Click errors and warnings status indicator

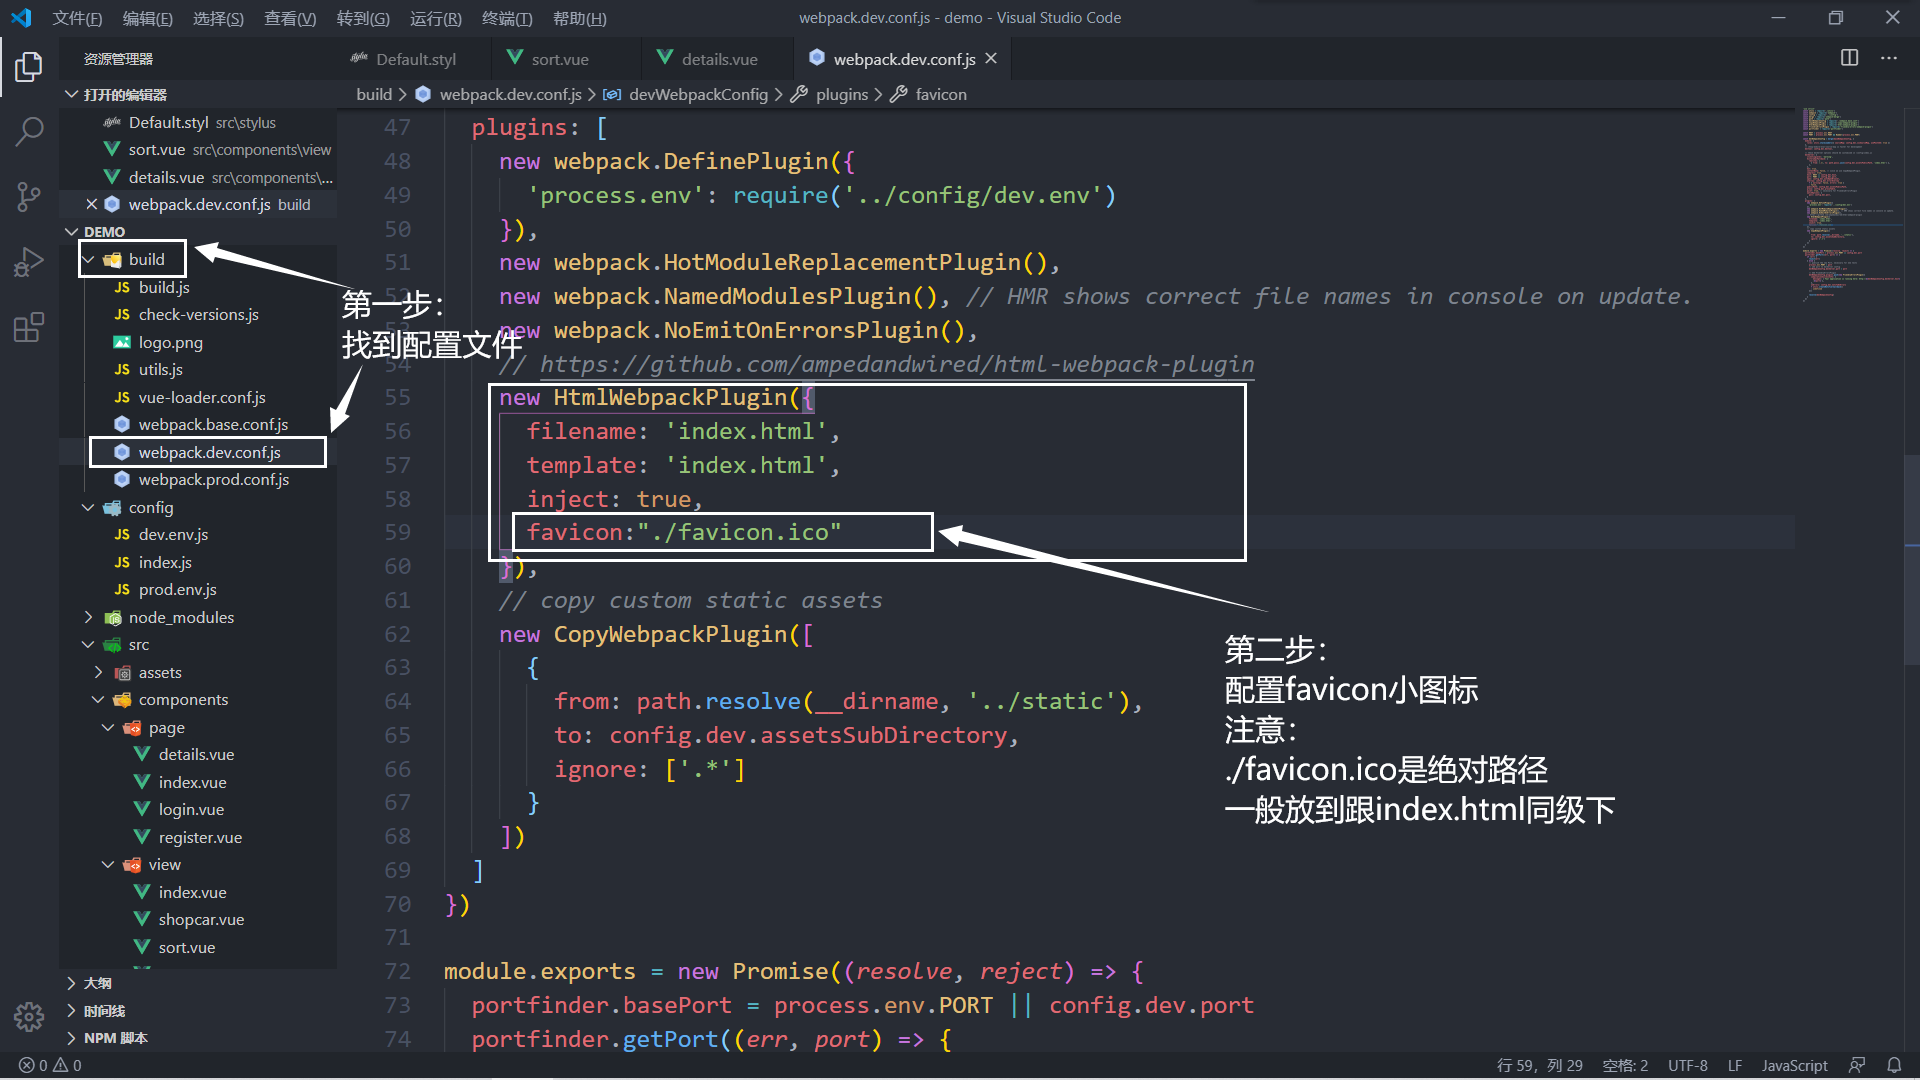50,1065
